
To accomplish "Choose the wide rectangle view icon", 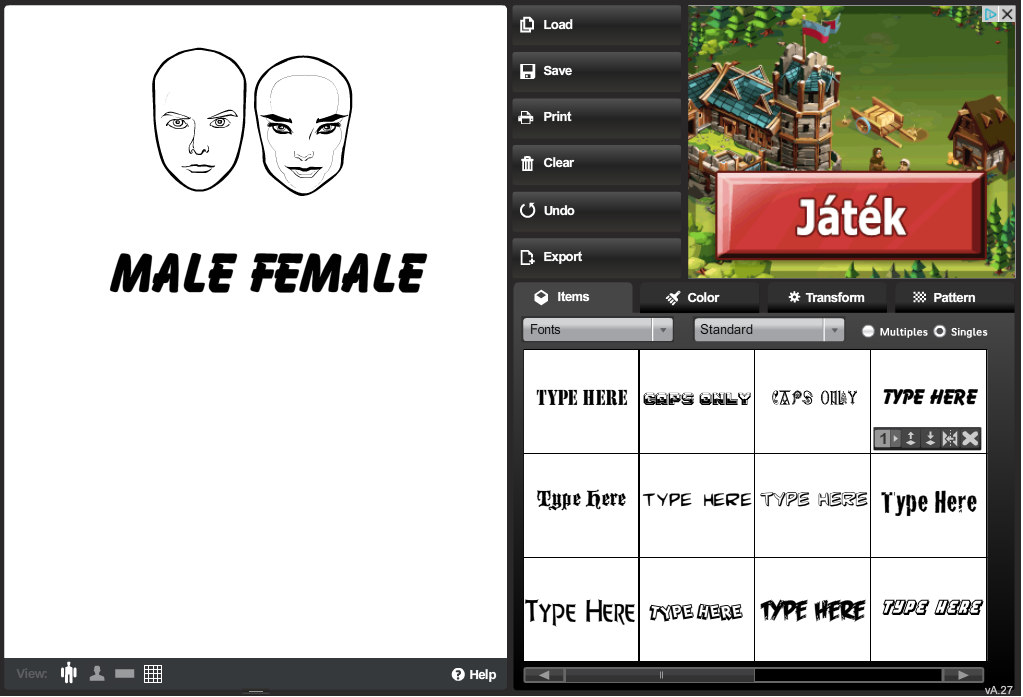I will click(125, 673).
